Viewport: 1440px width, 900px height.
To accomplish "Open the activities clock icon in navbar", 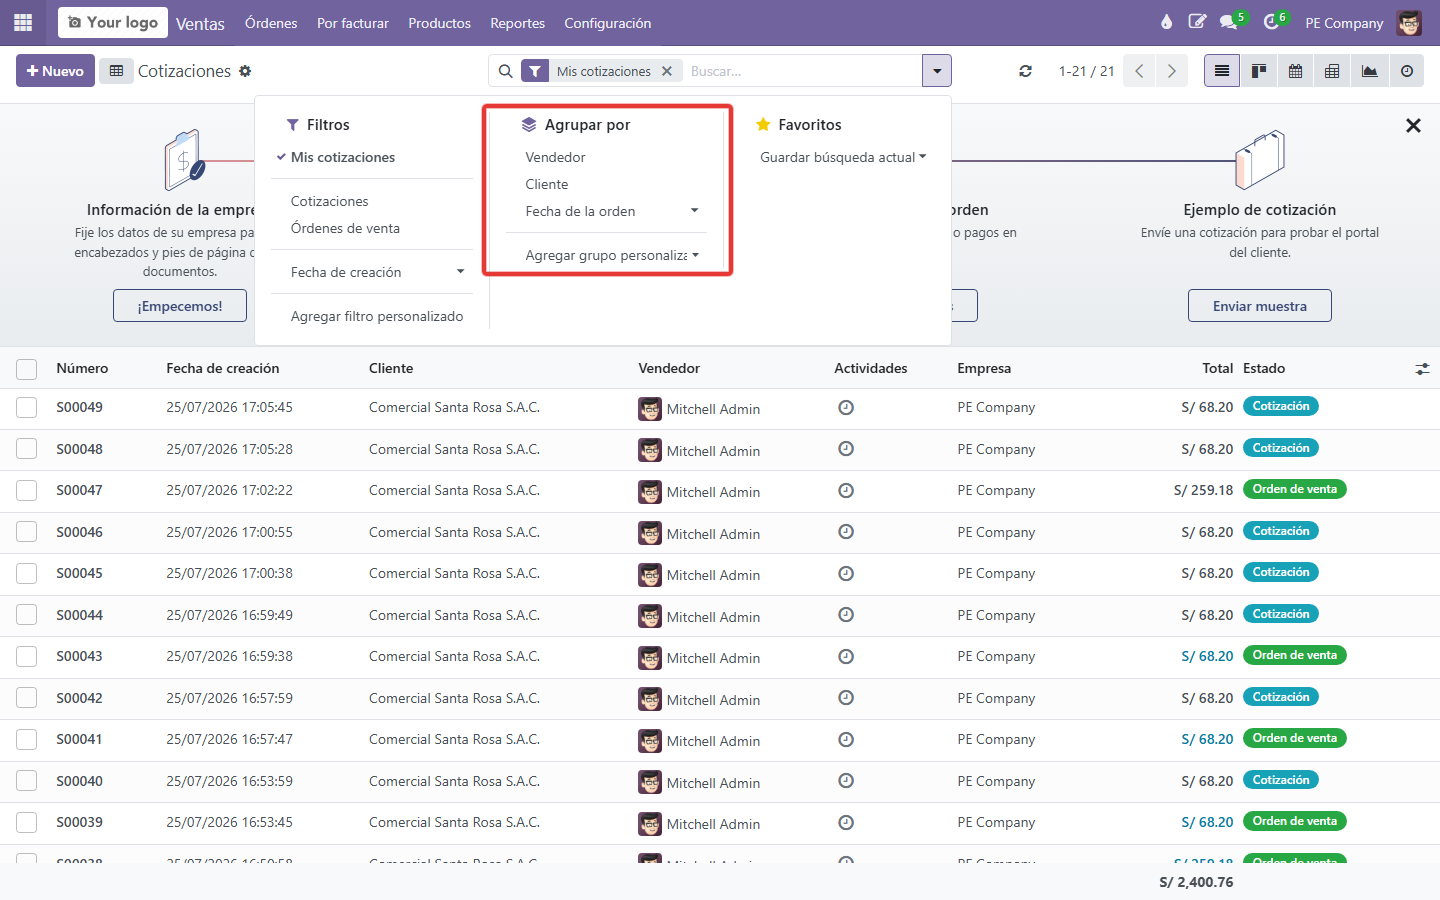I will click(x=1271, y=22).
